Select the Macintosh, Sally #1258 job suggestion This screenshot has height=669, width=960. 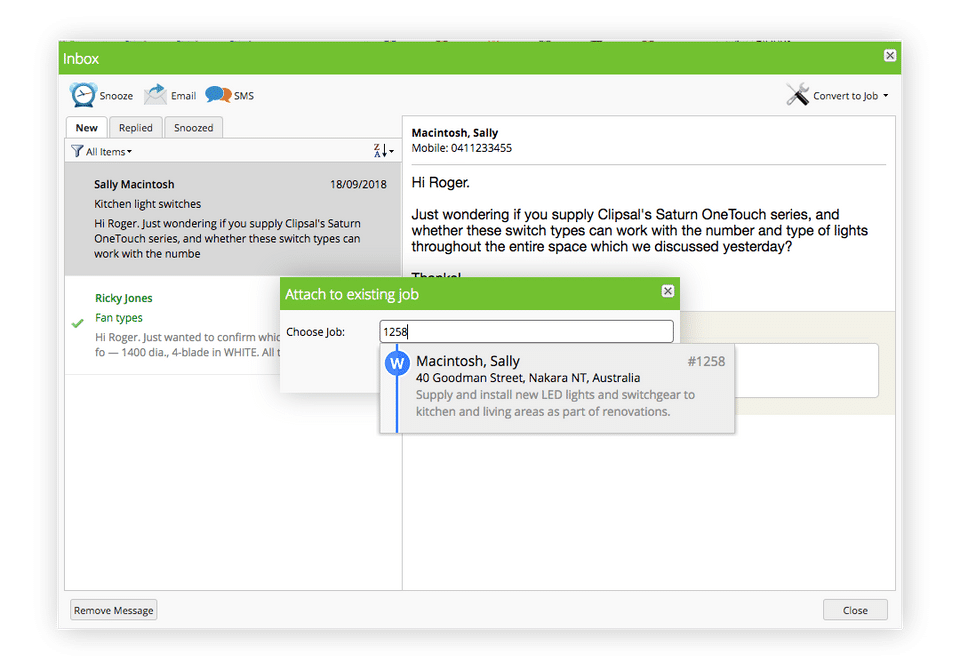(557, 388)
